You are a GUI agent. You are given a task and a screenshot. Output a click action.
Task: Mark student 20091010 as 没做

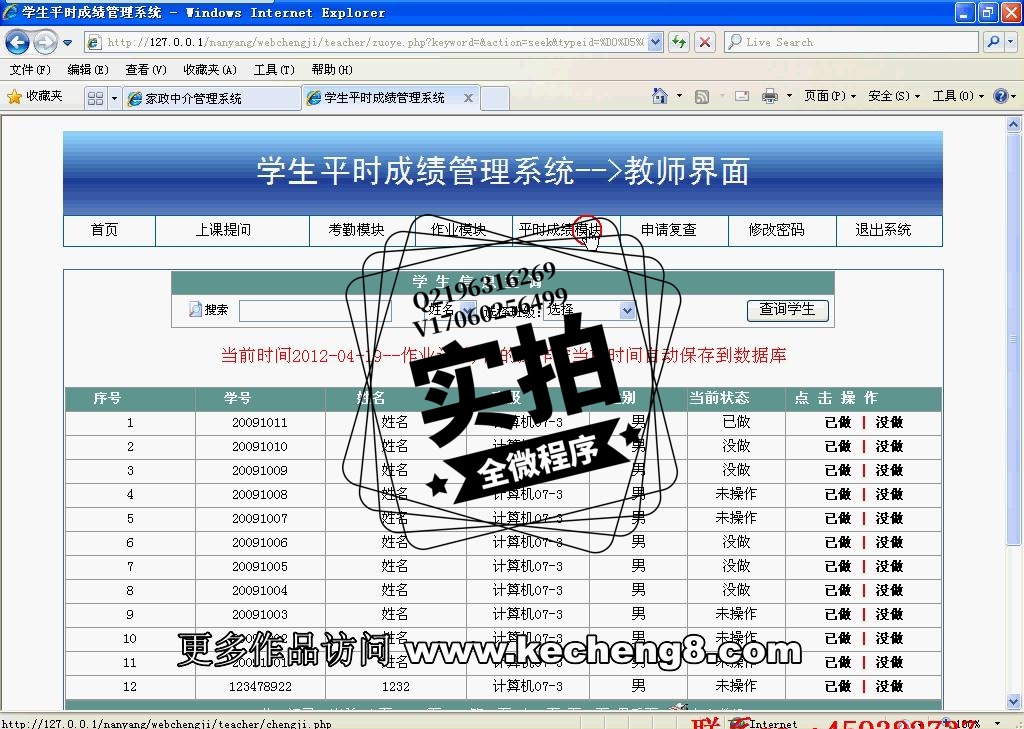click(889, 447)
